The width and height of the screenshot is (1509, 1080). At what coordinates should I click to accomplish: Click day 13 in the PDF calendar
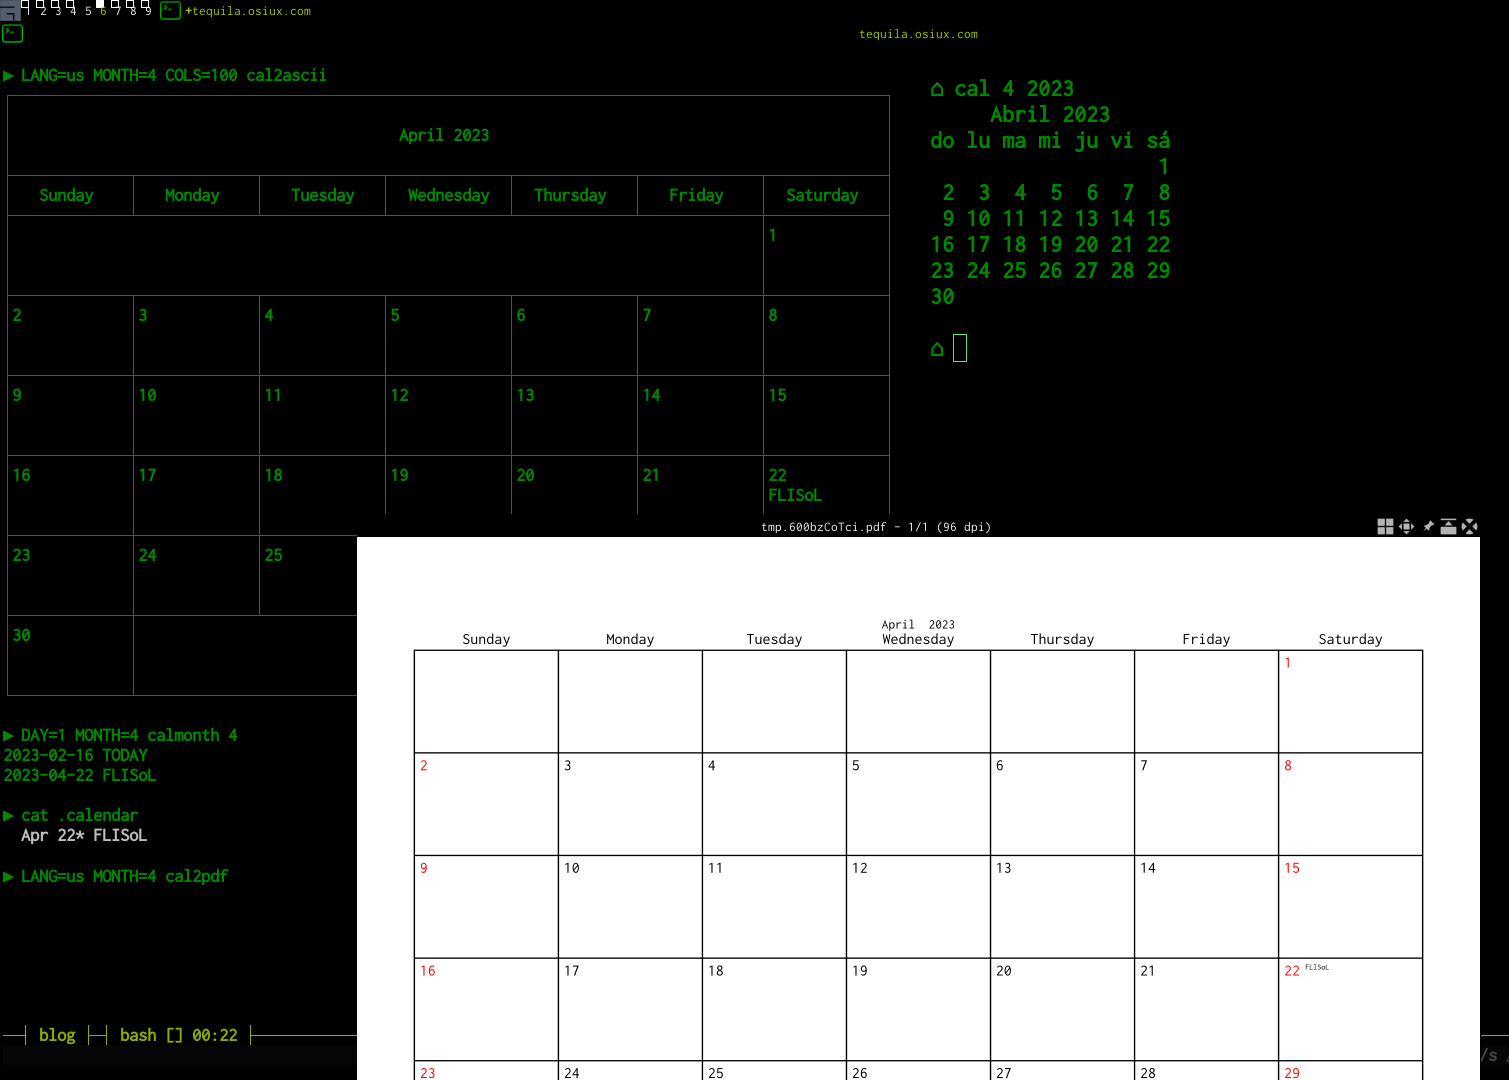click(x=1004, y=868)
